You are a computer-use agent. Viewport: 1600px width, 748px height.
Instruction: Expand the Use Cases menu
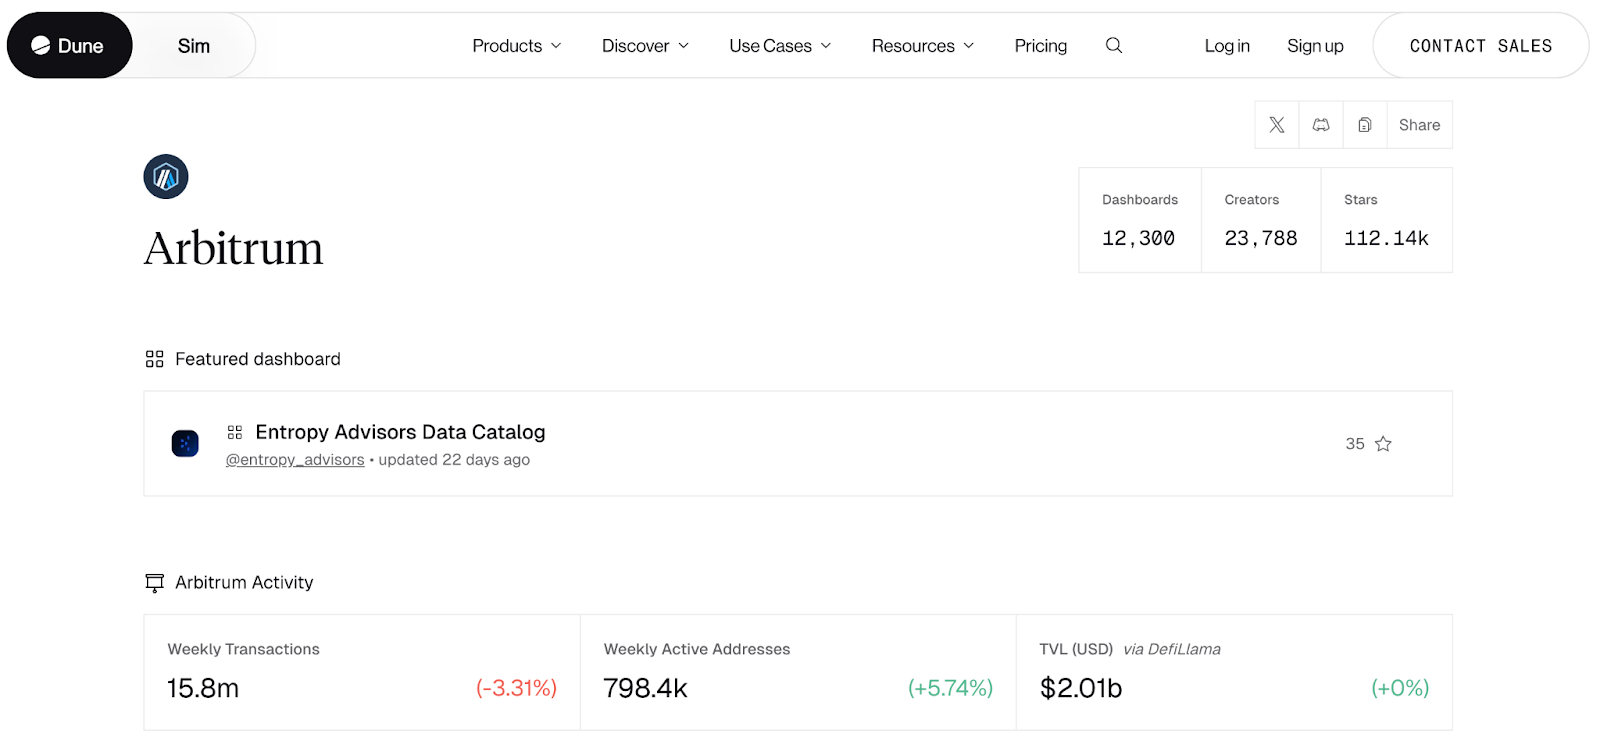(x=780, y=46)
